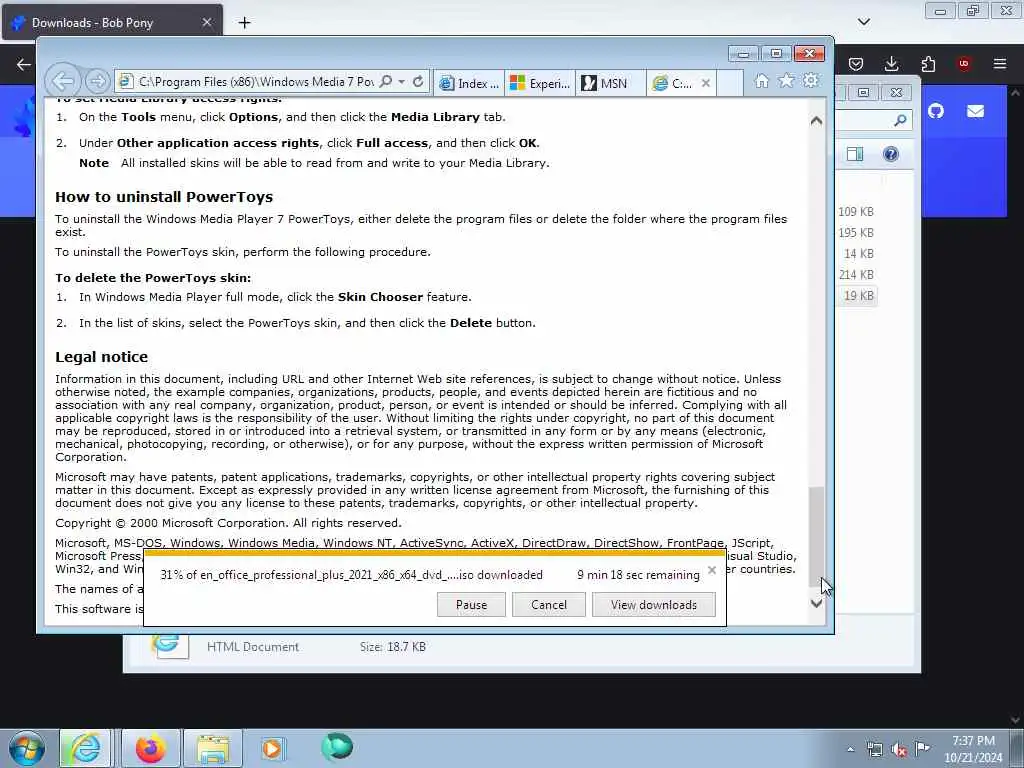Close the active C:... IE tab
Screen dimensions: 1024x768
coord(705,83)
